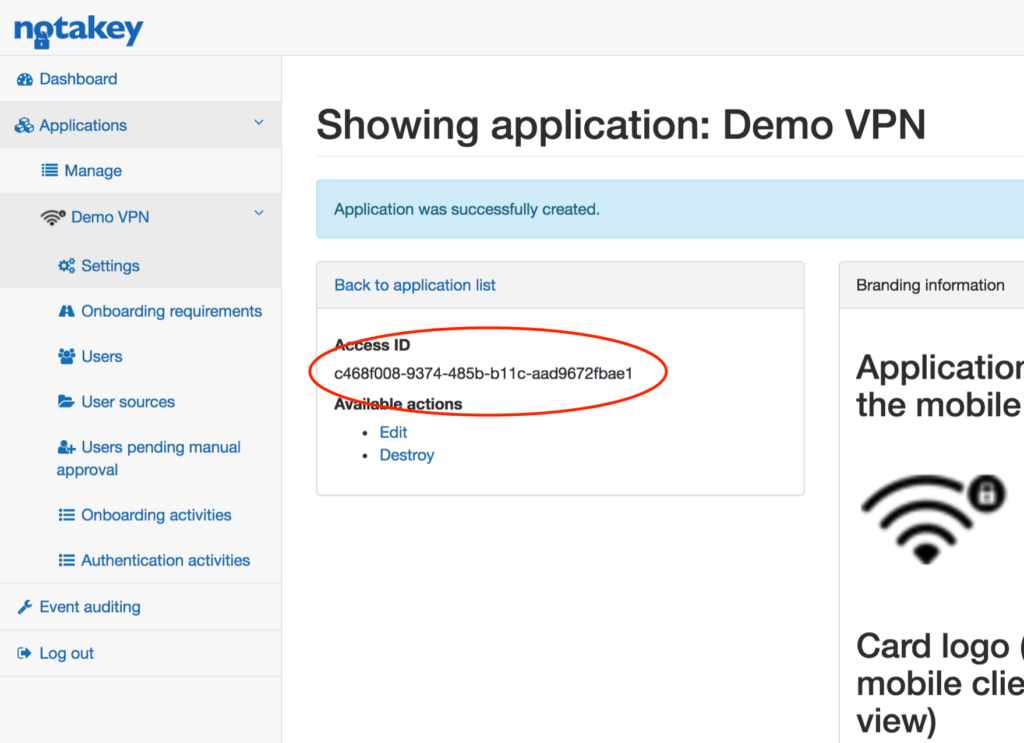Screen dimensions: 1024x743
Task: Click the User sources folder icon
Action: point(66,402)
